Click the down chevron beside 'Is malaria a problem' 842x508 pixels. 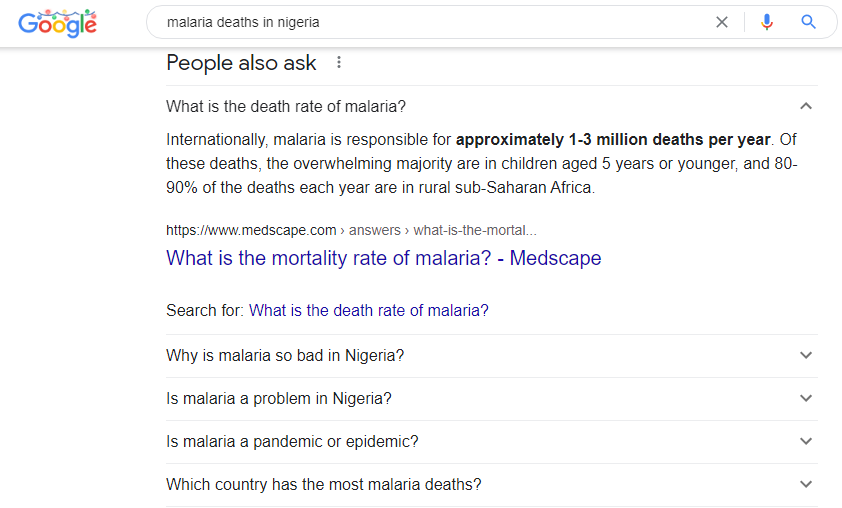coord(806,398)
